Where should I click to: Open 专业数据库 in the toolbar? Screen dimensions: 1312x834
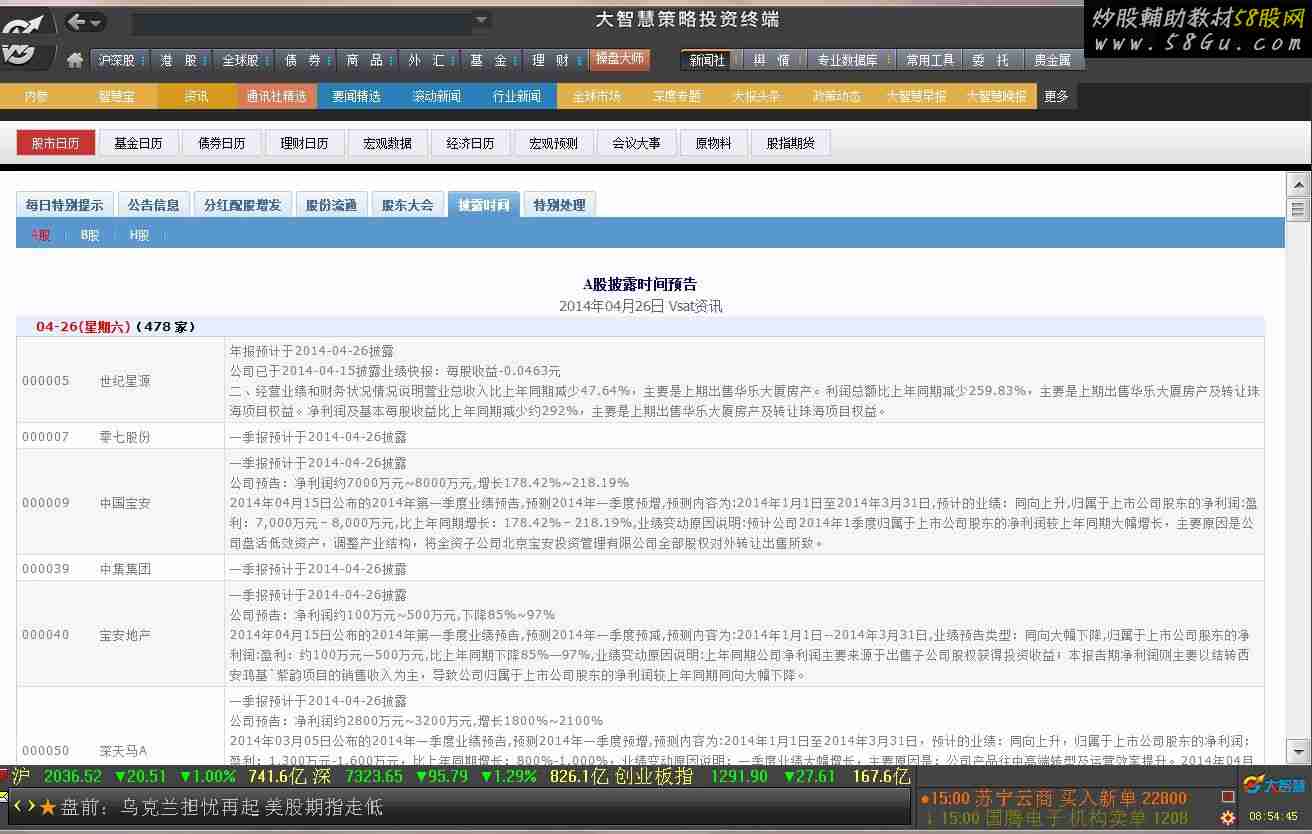(848, 60)
